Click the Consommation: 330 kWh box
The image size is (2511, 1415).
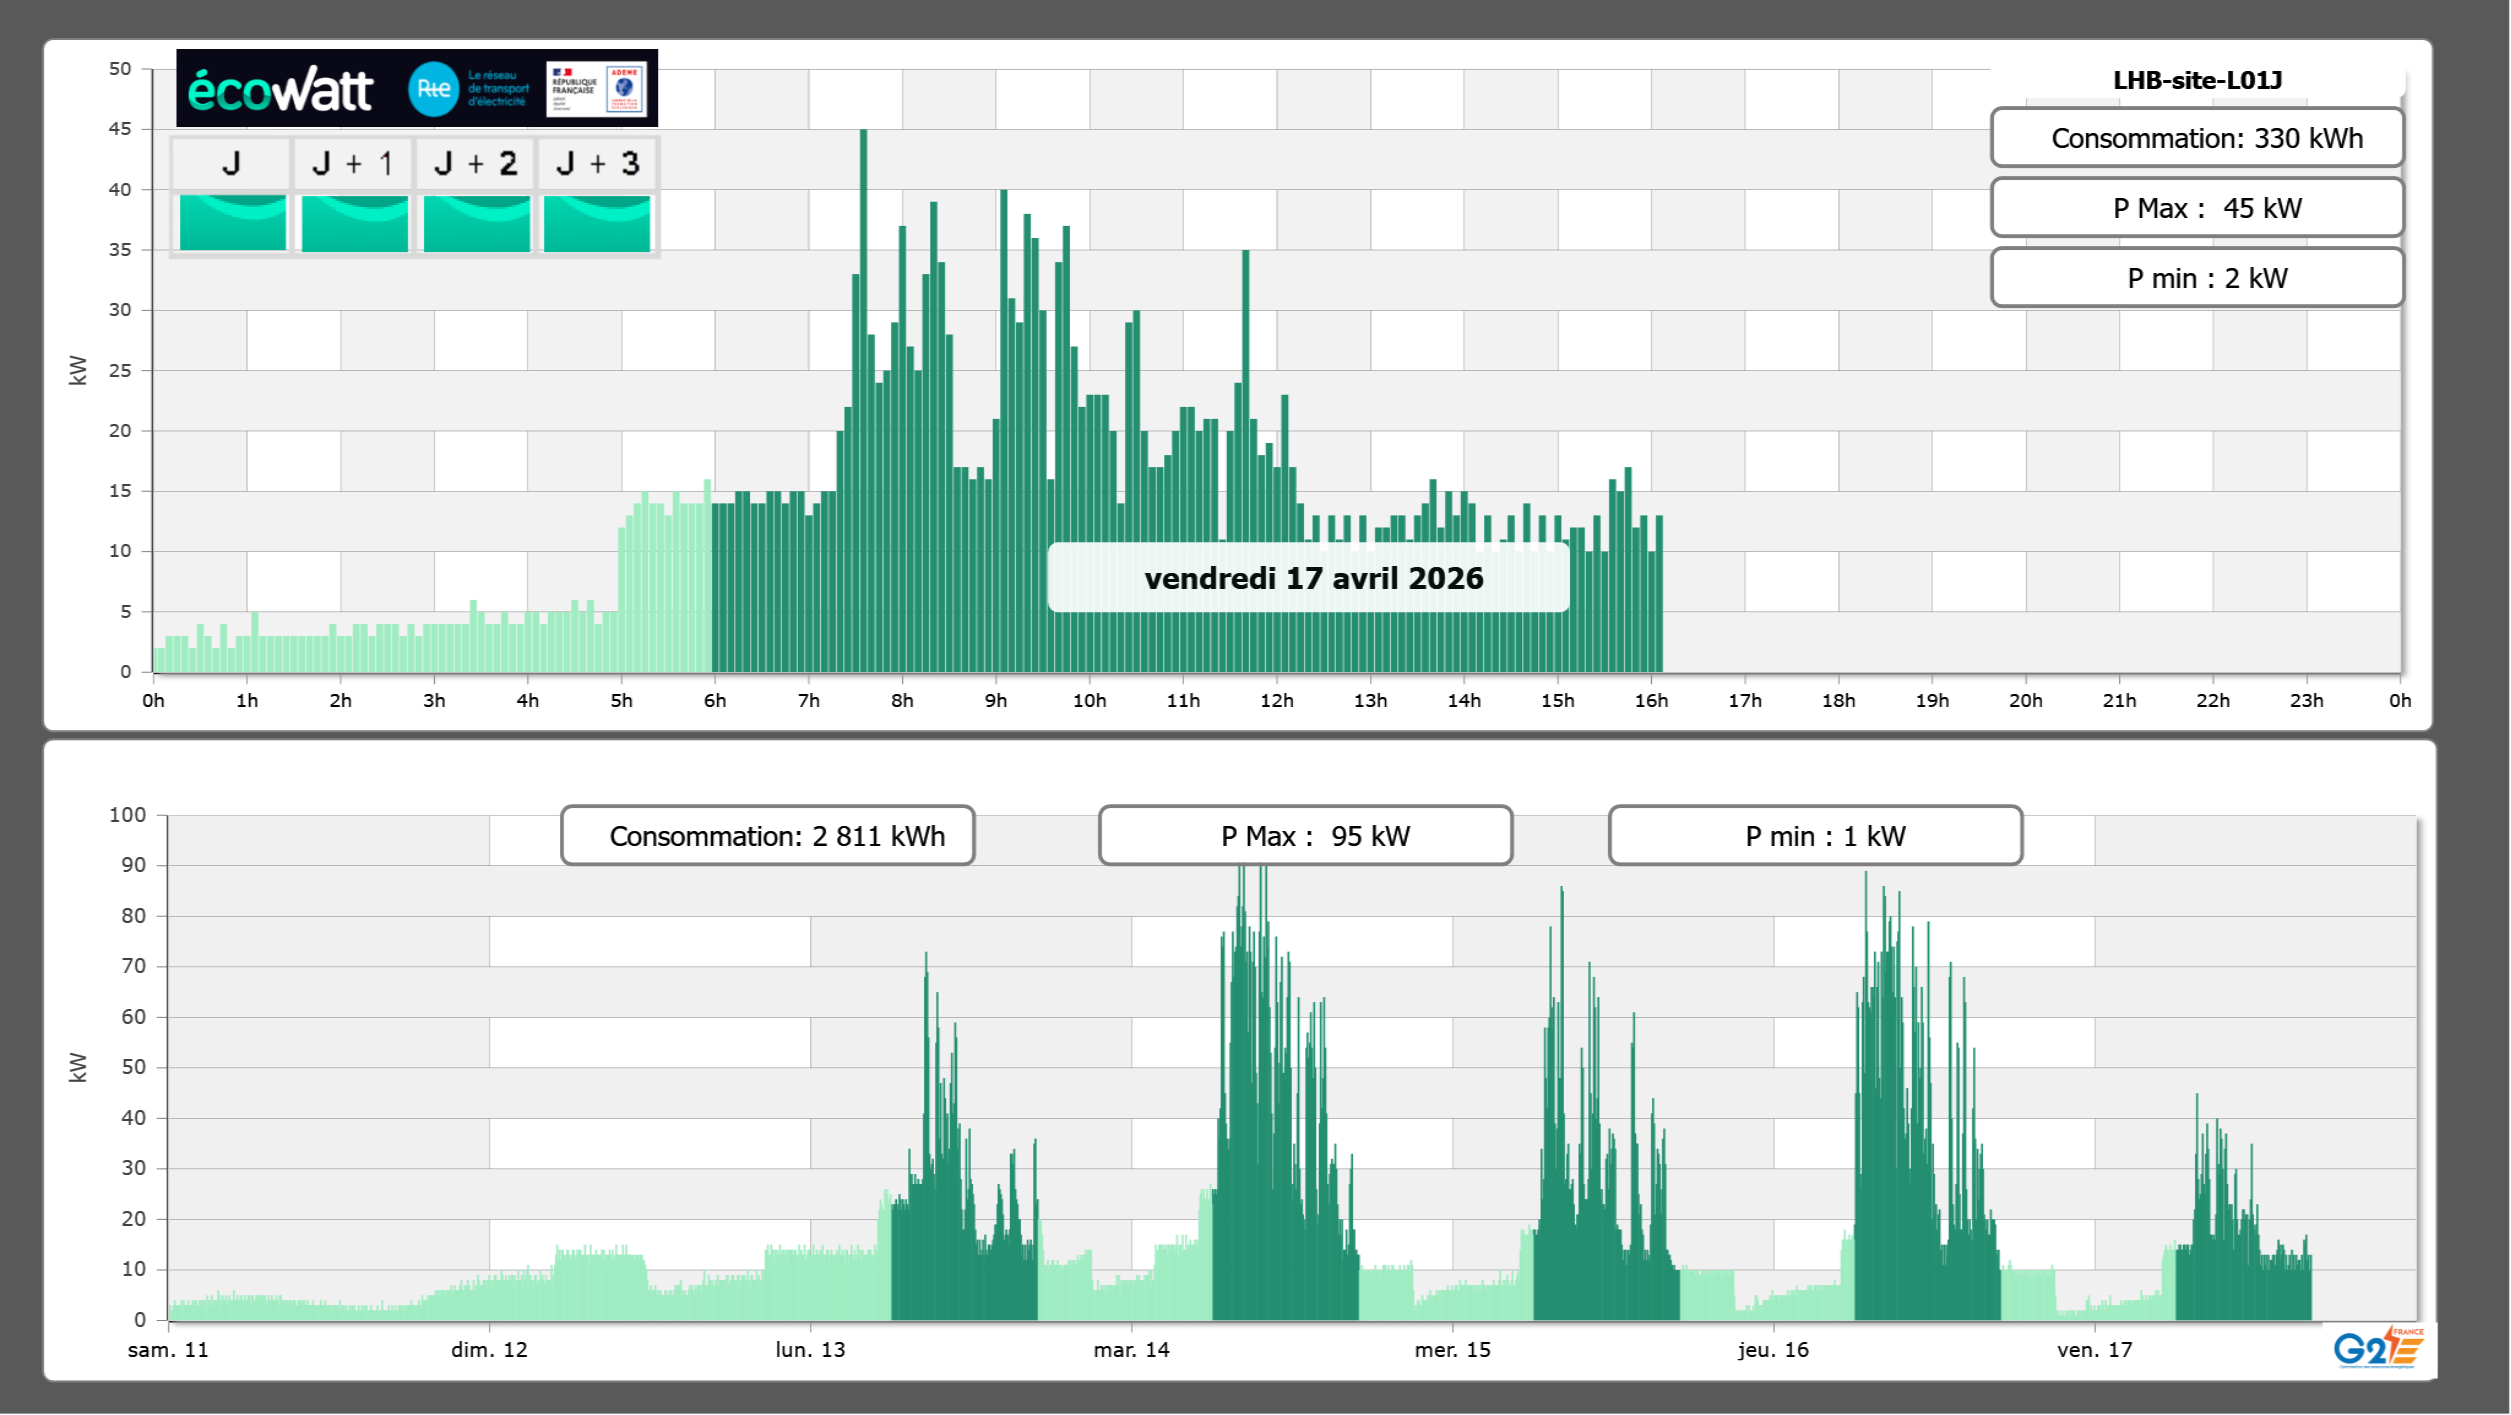(2197, 138)
